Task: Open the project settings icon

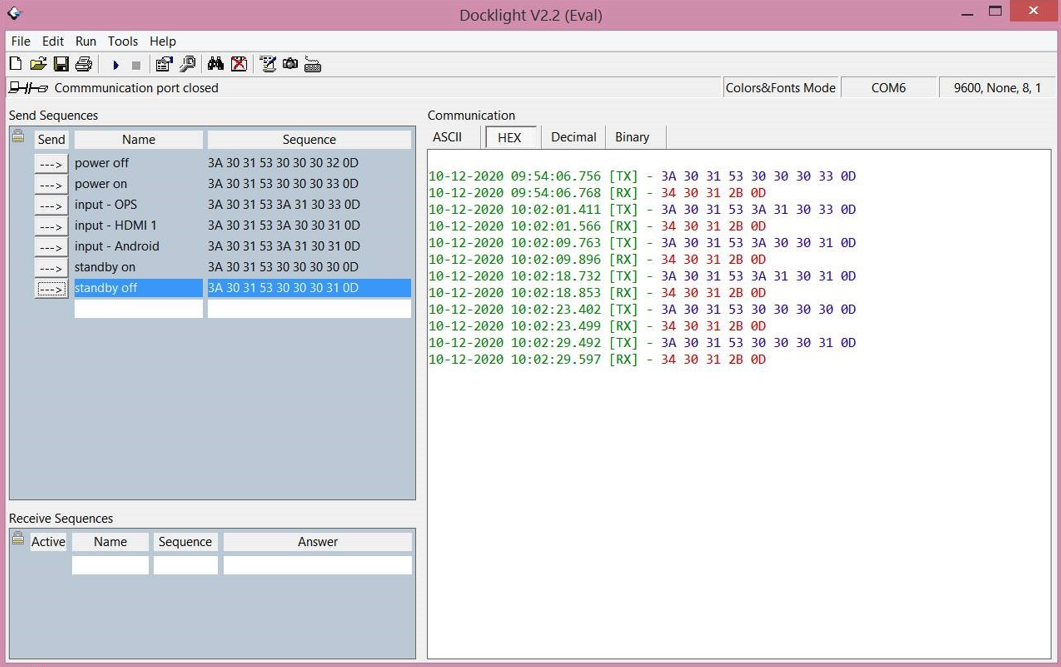Action: pyautogui.click(x=164, y=65)
